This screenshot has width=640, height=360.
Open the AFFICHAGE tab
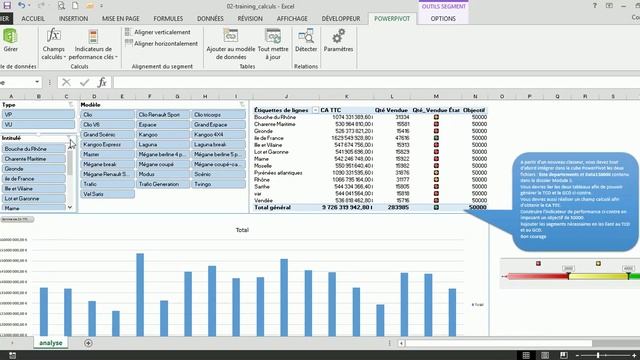tap(292, 19)
